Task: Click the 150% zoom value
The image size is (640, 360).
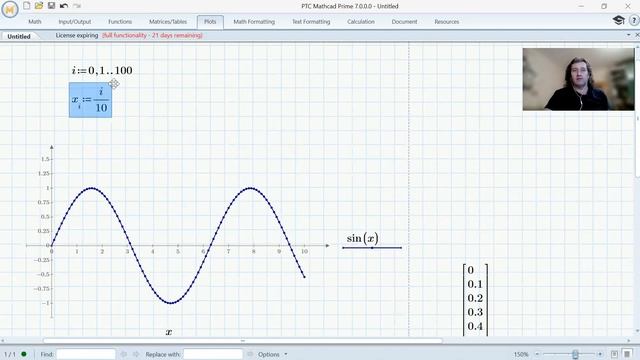Action: (x=521, y=354)
